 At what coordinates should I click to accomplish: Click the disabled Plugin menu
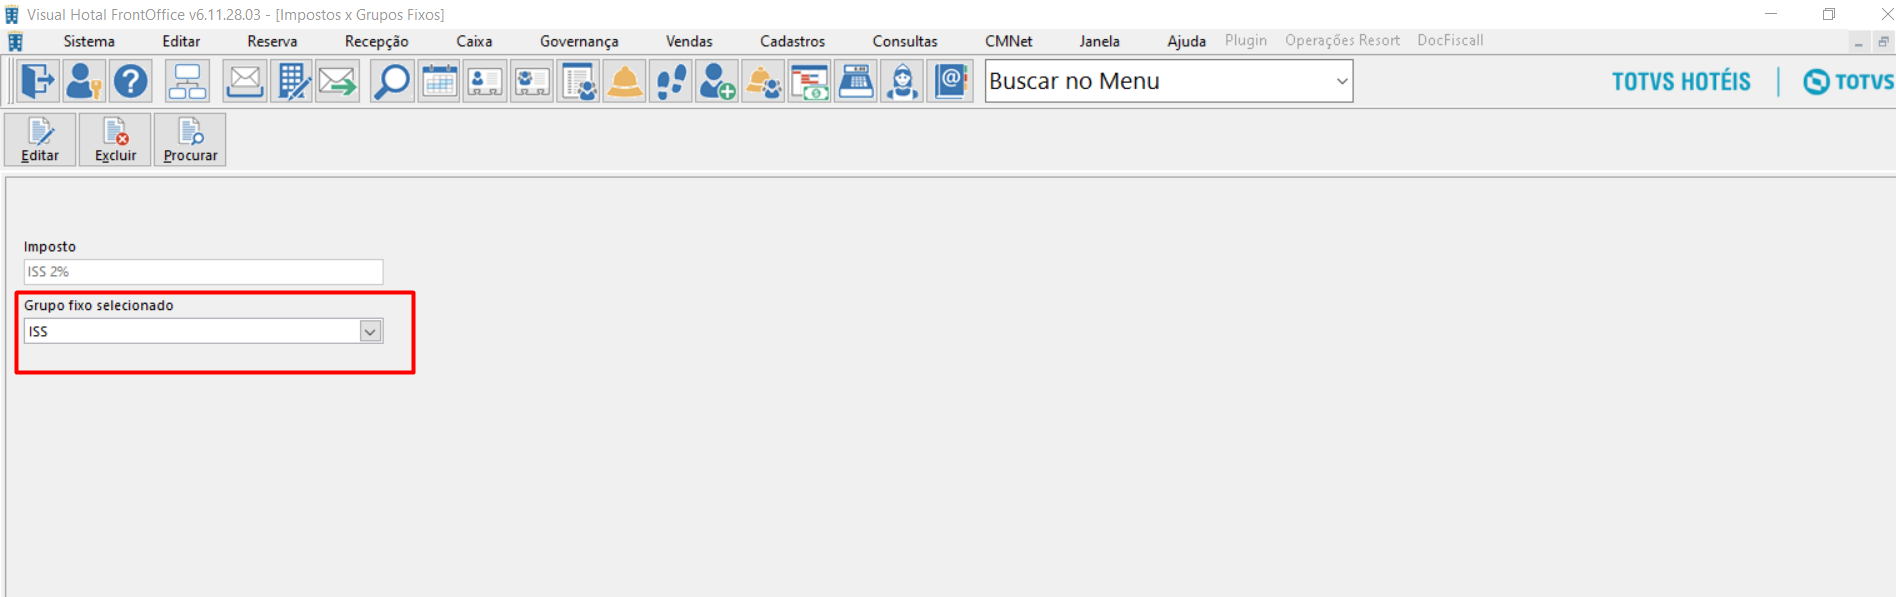pyautogui.click(x=1246, y=40)
